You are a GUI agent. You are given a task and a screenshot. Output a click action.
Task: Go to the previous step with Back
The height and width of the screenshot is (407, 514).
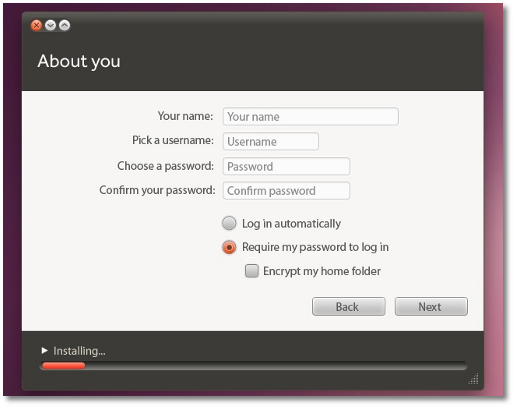tap(349, 307)
